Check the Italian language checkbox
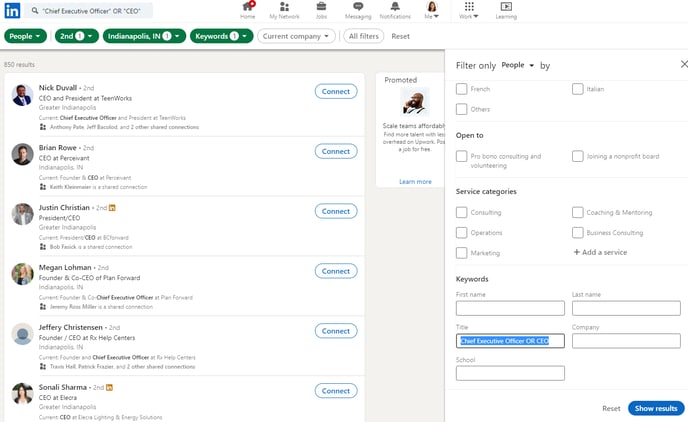The image size is (688, 422). (577, 89)
